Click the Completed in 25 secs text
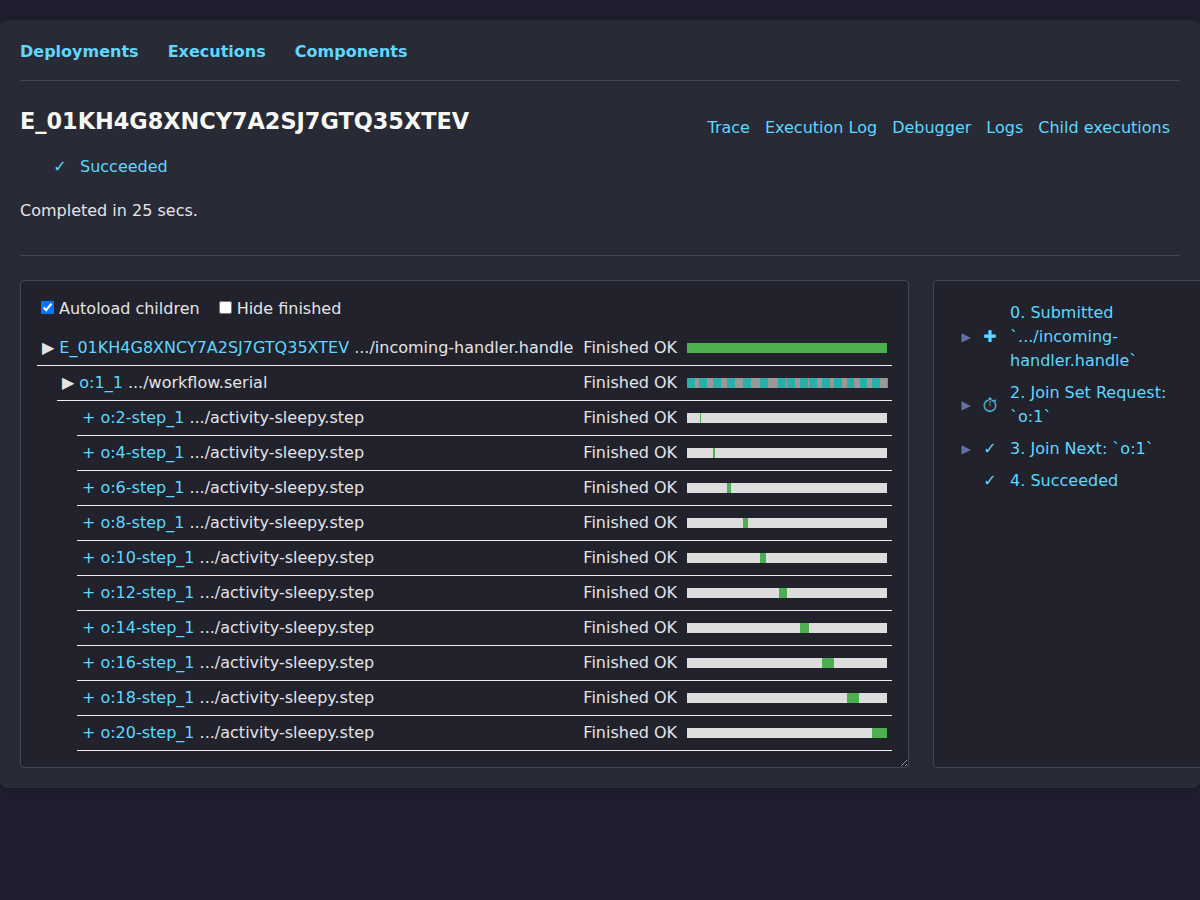The image size is (1200, 900). click(109, 211)
